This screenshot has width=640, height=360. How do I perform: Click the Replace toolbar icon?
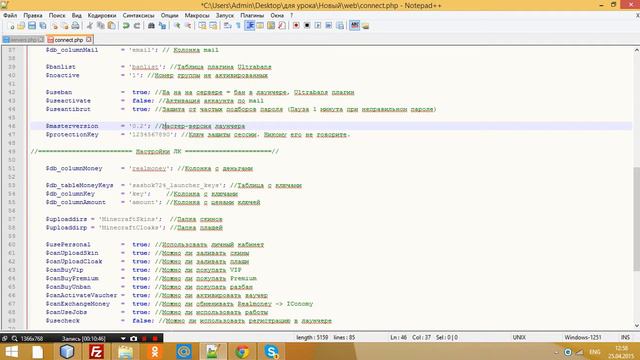point(162,26)
